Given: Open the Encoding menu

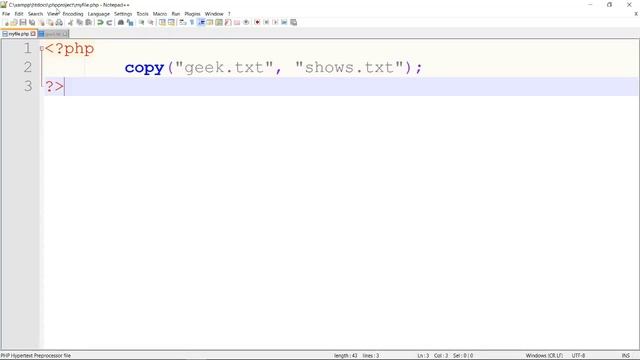Looking at the screenshot, I should coord(73,14).
